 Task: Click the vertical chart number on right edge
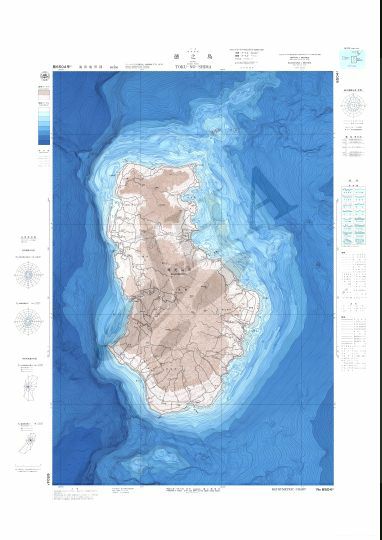pyautogui.click(x=337, y=80)
